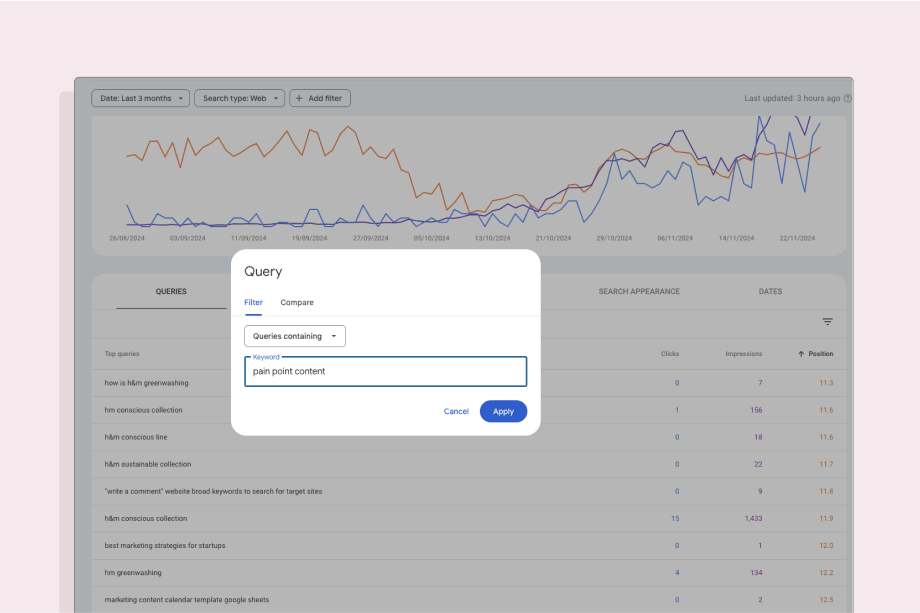
Task: Click the Apply button
Action: (x=503, y=411)
